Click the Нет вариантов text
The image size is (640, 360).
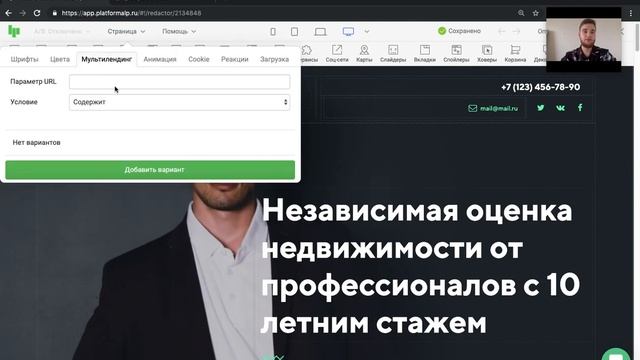click(x=36, y=142)
